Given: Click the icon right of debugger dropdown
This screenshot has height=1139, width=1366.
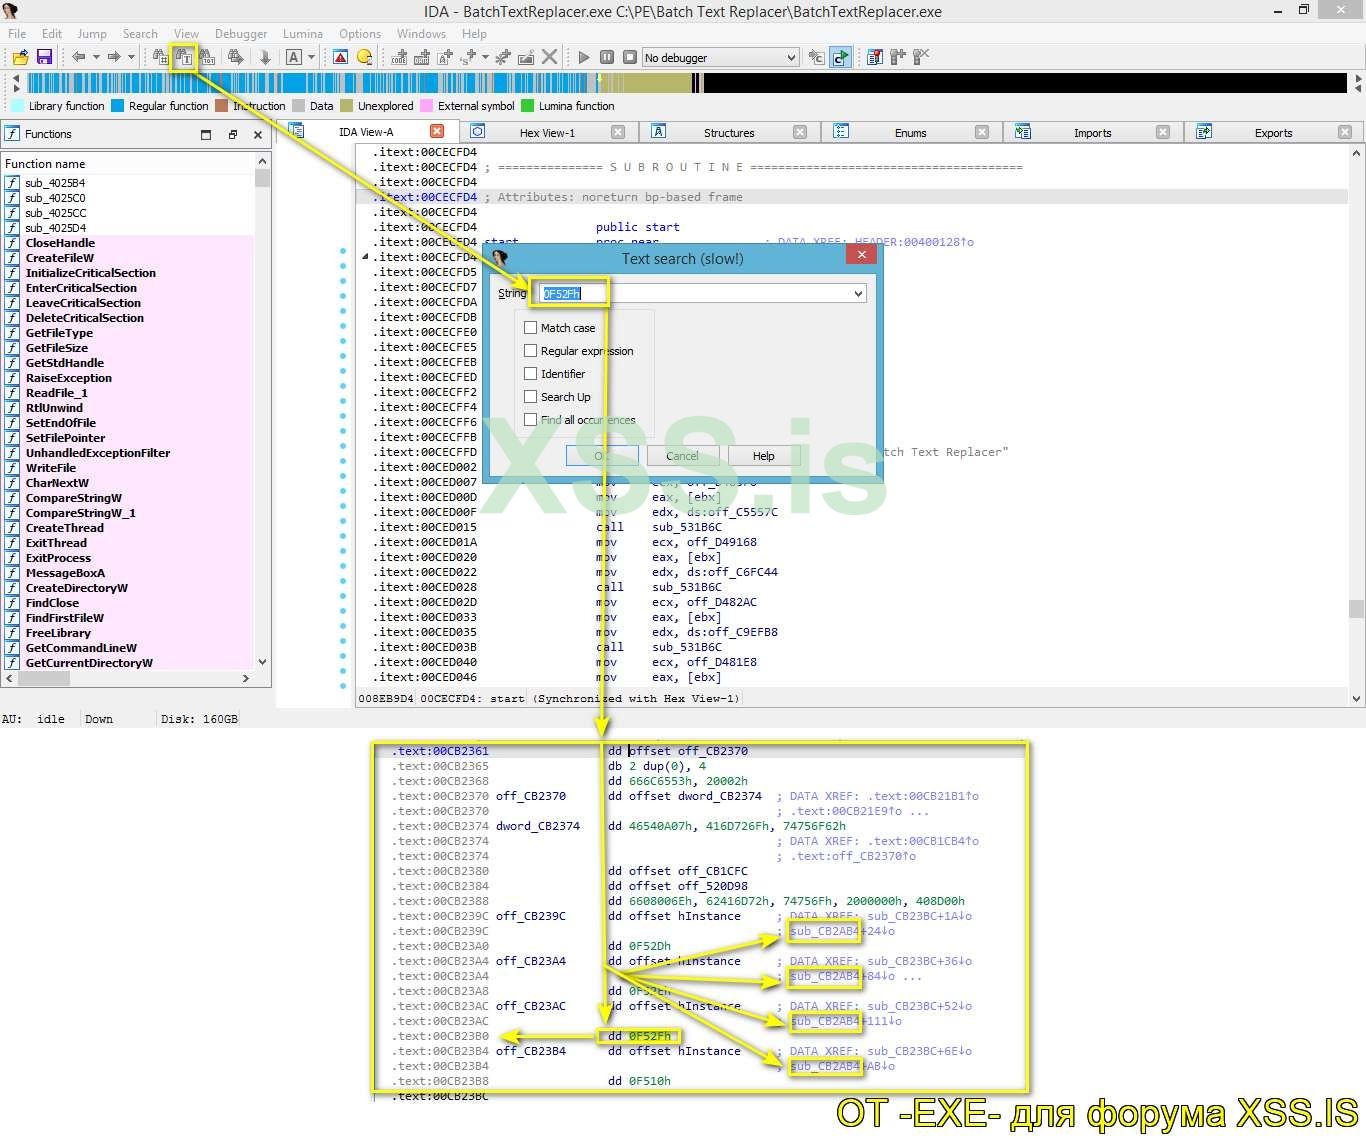Looking at the screenshot, I should click(x=816, y=57).
